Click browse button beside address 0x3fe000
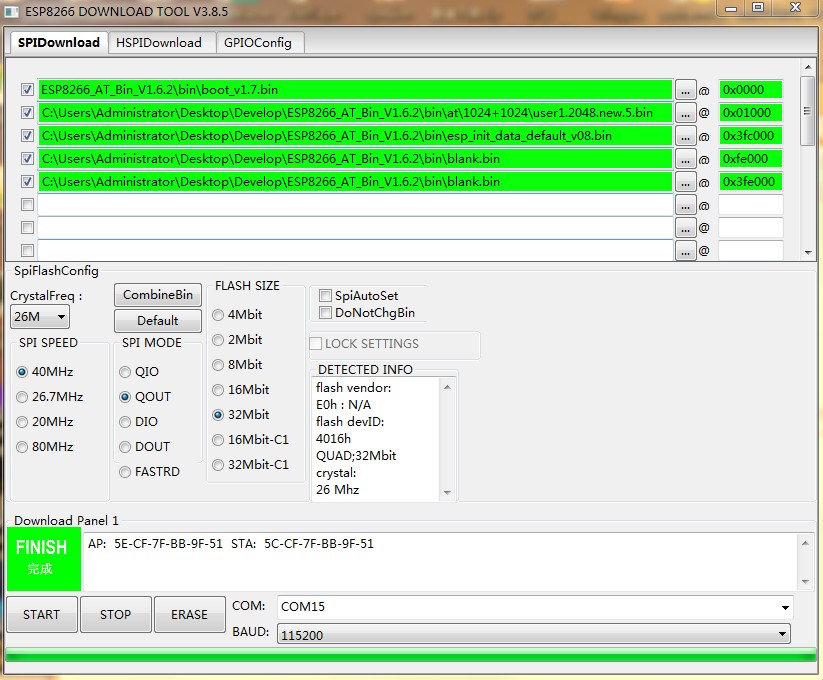The image size is (823, 680). (x=685, y=183)
